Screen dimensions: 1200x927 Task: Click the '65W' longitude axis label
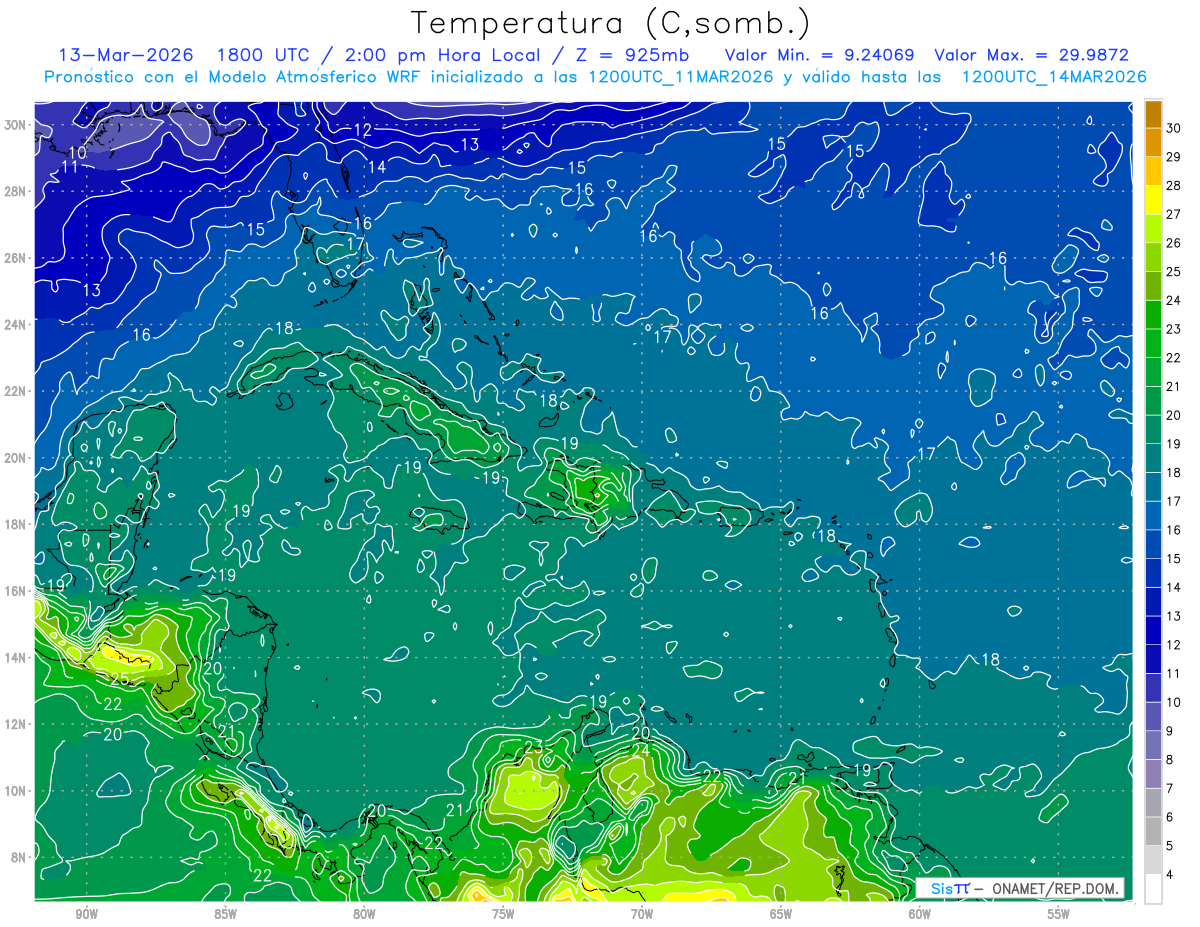[x=781, y=914]
